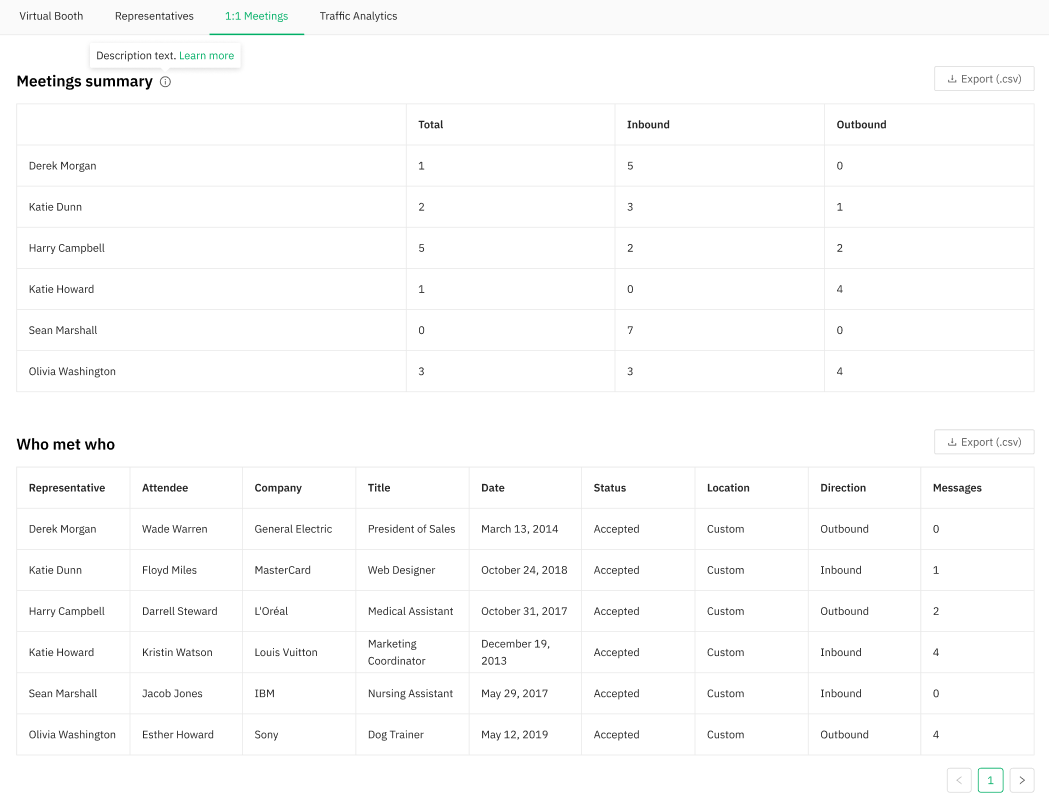The image size is (1049, 800).
Task: Select Olivia Washington in Meetings summary
Action: click(72, 371)
